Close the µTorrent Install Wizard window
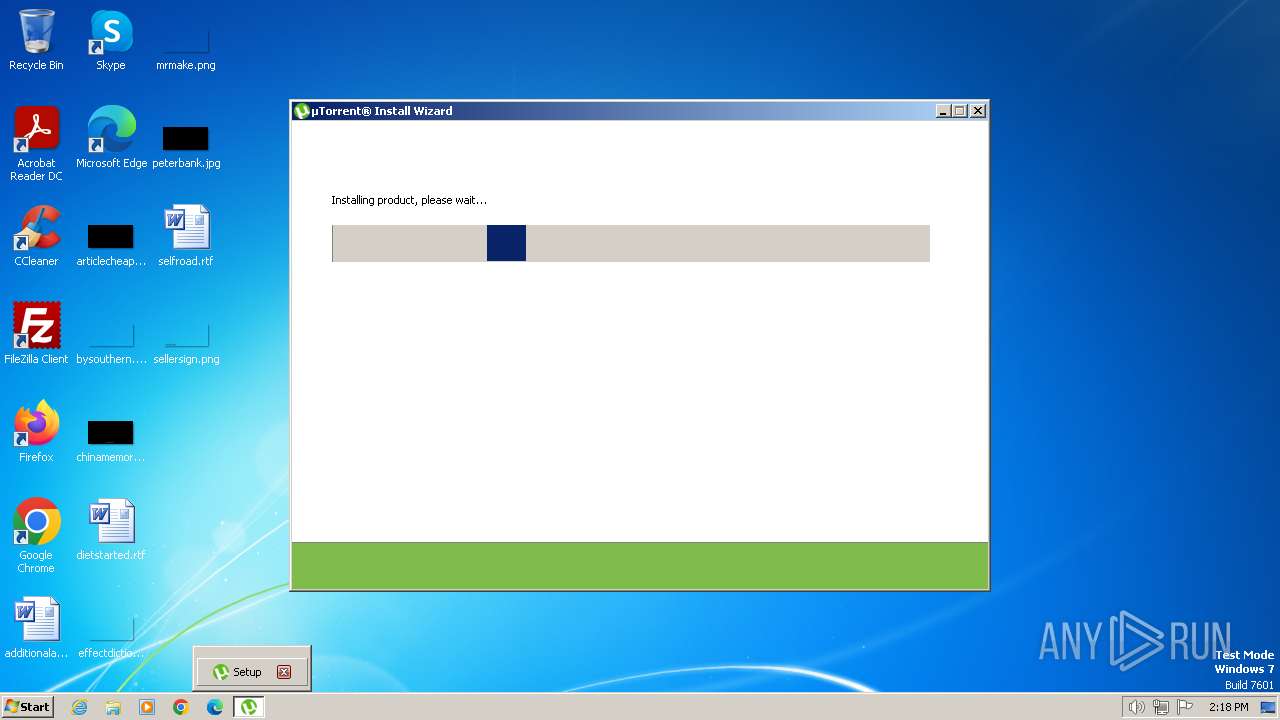 [x=978, y=111]
